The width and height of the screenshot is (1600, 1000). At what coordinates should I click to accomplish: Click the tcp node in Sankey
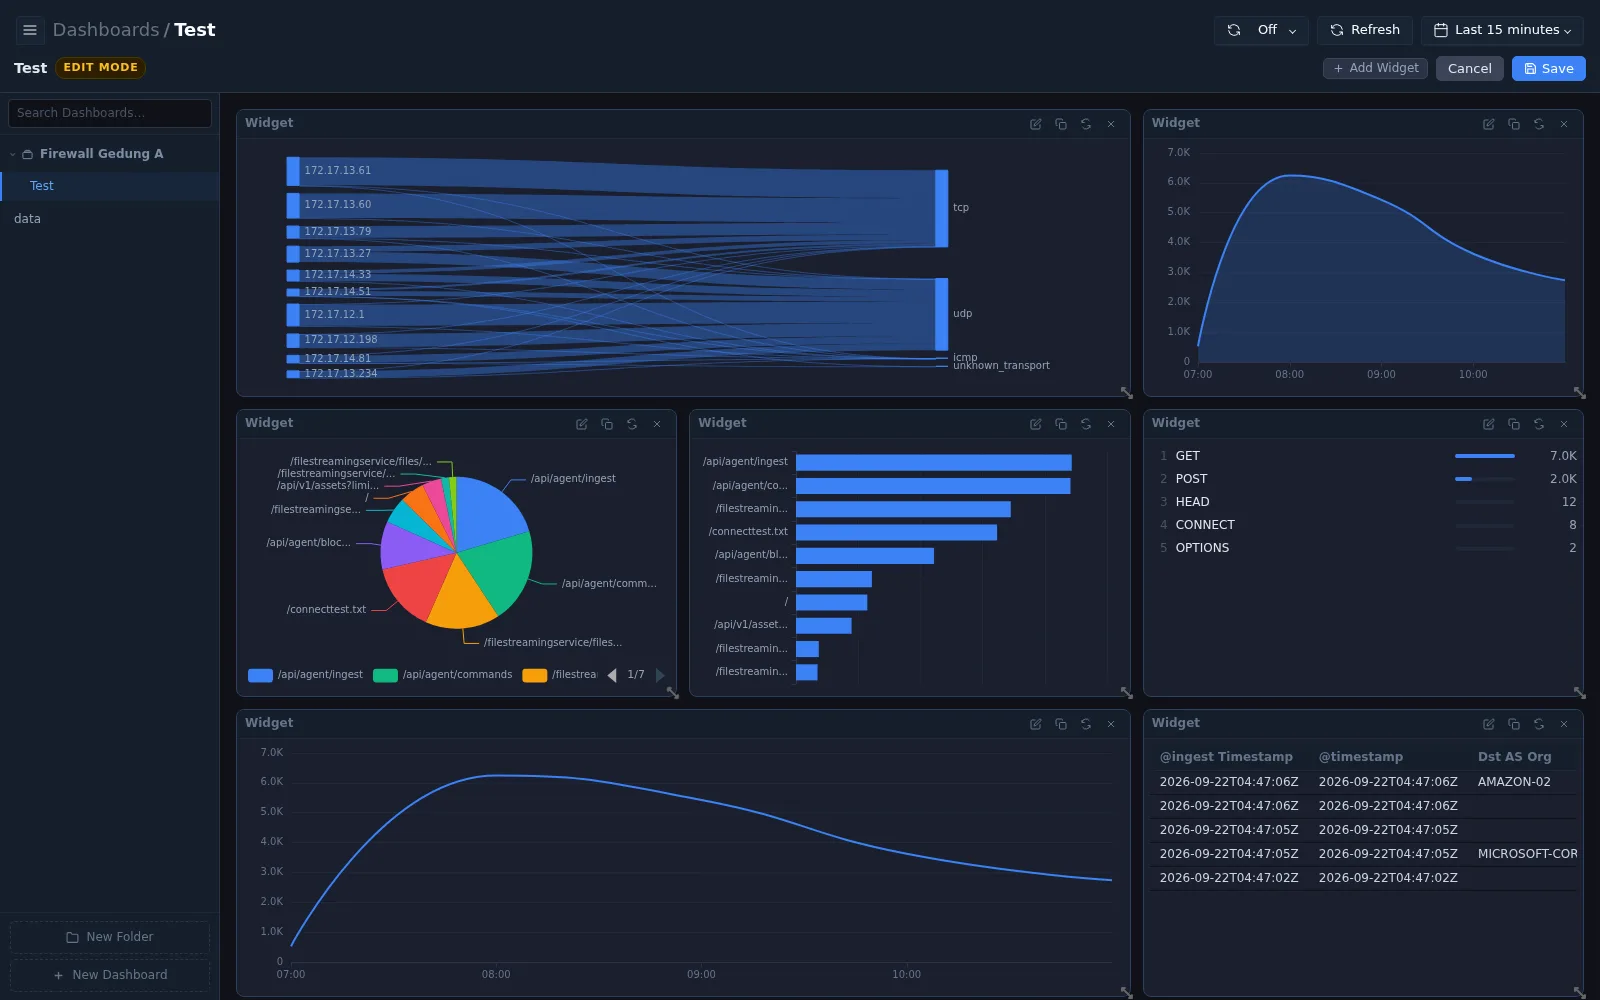pyautogui.click(x=942, y=208)
